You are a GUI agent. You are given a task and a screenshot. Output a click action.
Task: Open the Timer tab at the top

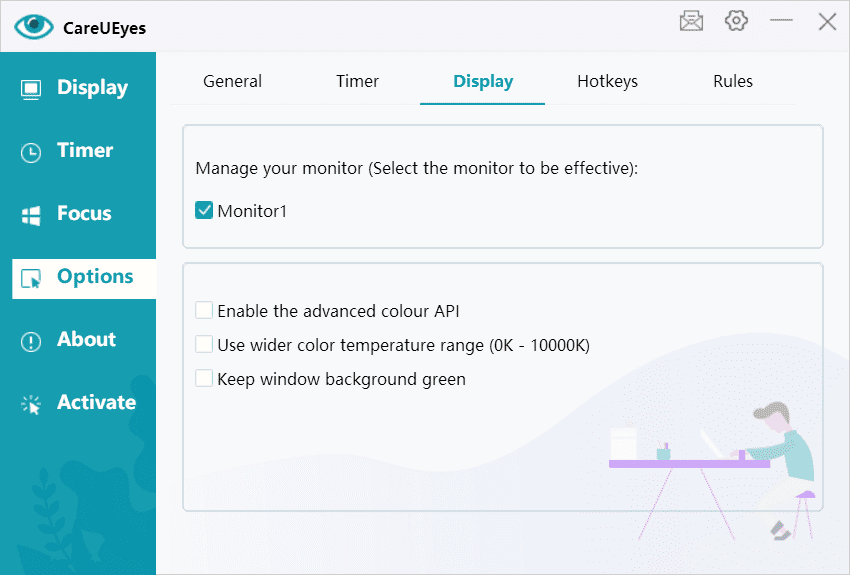(x=357, y=82)
